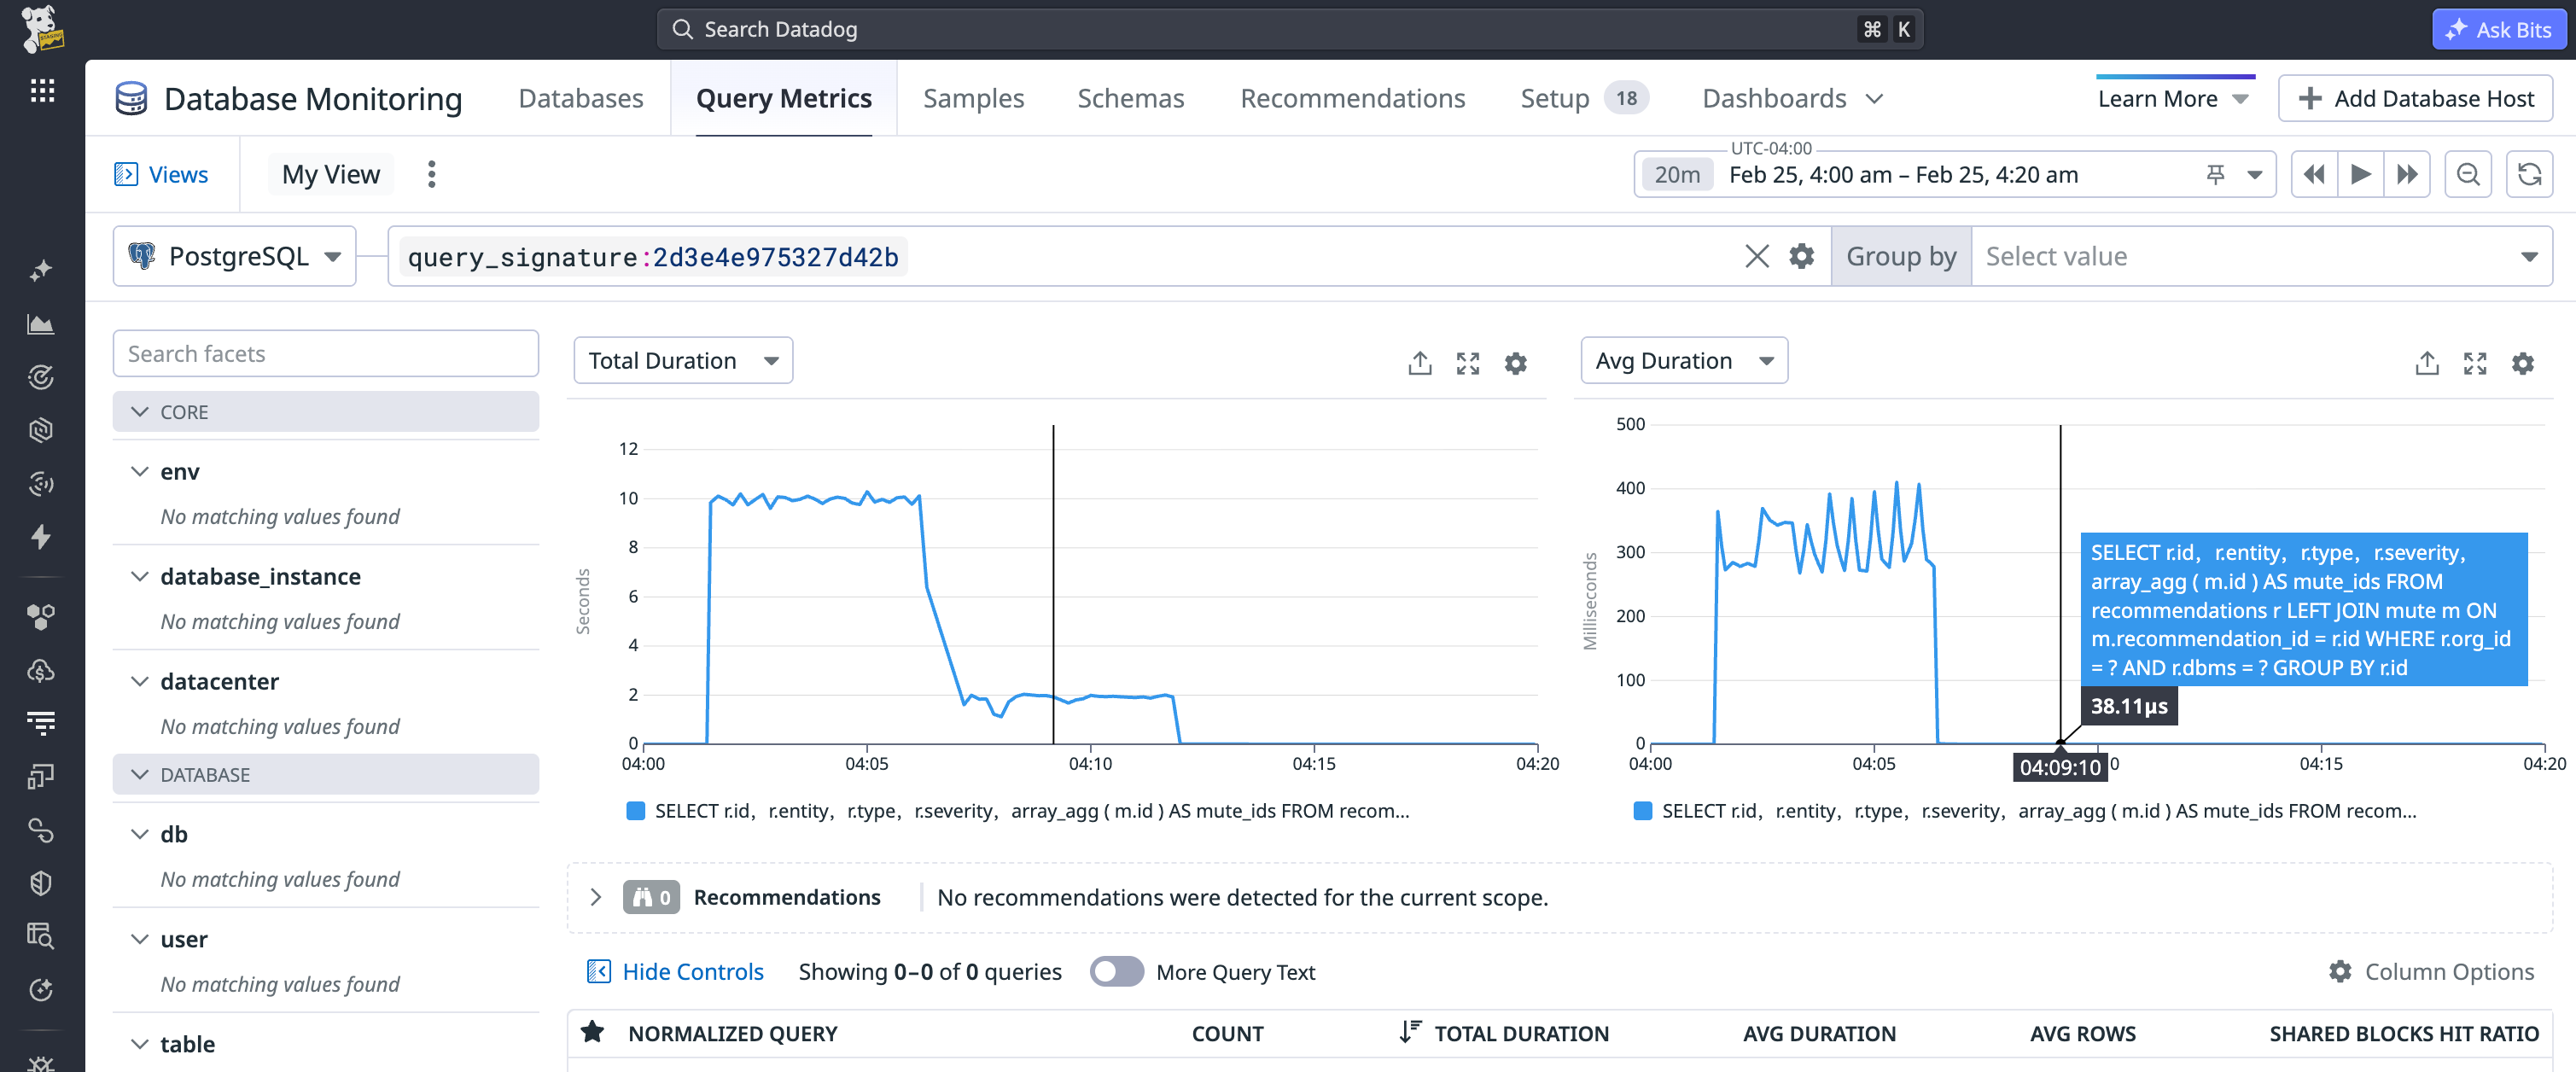Viewport: 2576px width, 1072px height.
Task: Clear the query_signature filter
Action: tap(1757, 256)
